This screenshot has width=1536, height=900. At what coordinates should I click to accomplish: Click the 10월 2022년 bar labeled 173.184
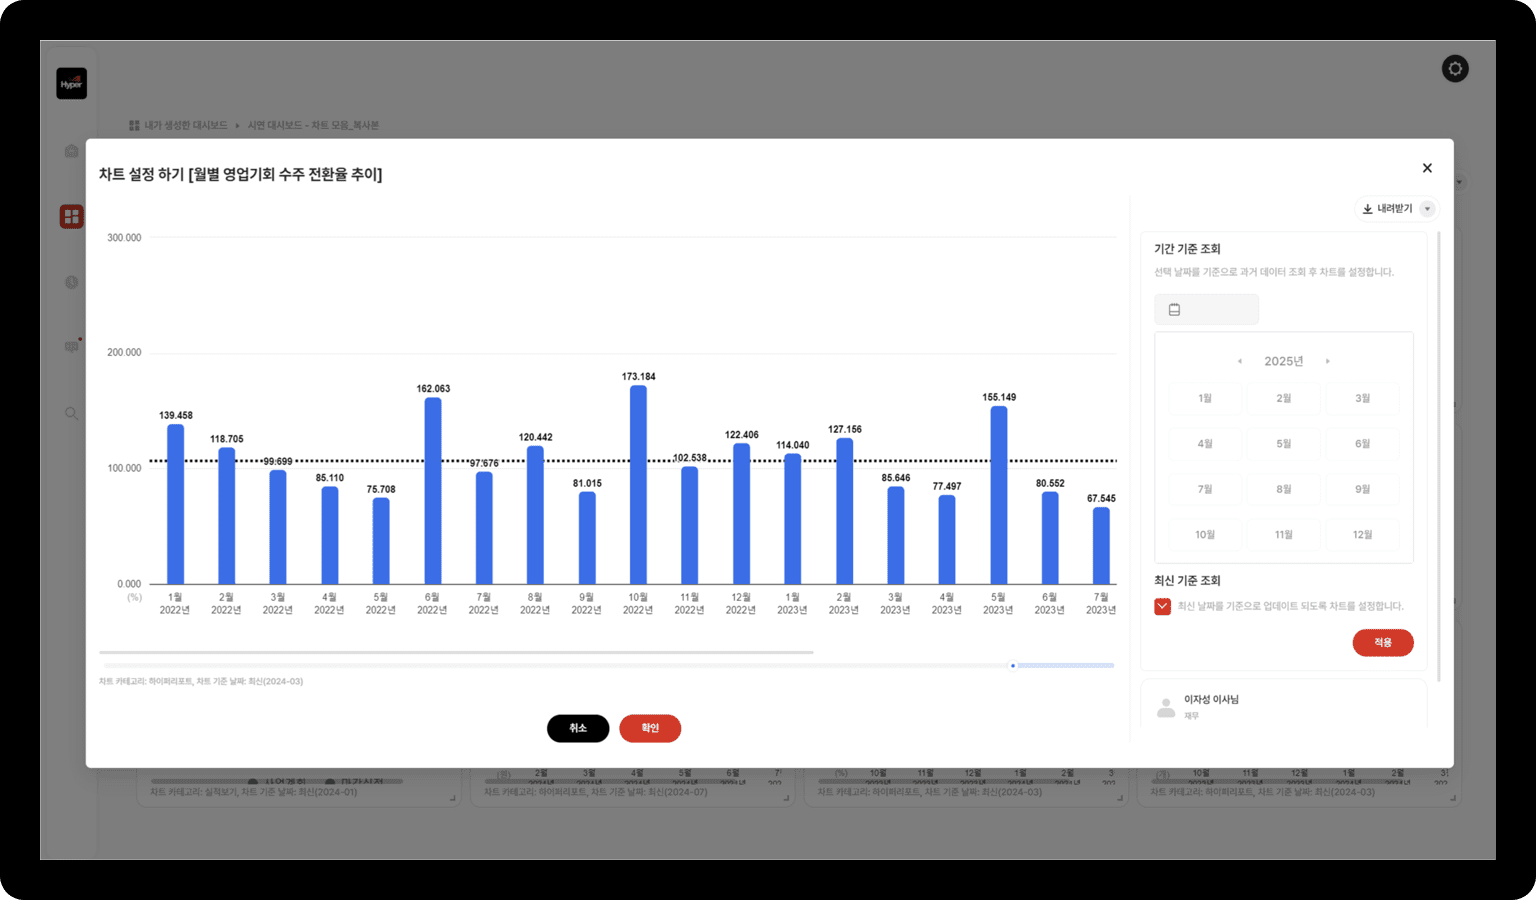pyautogui.click(x=638, y=485)
